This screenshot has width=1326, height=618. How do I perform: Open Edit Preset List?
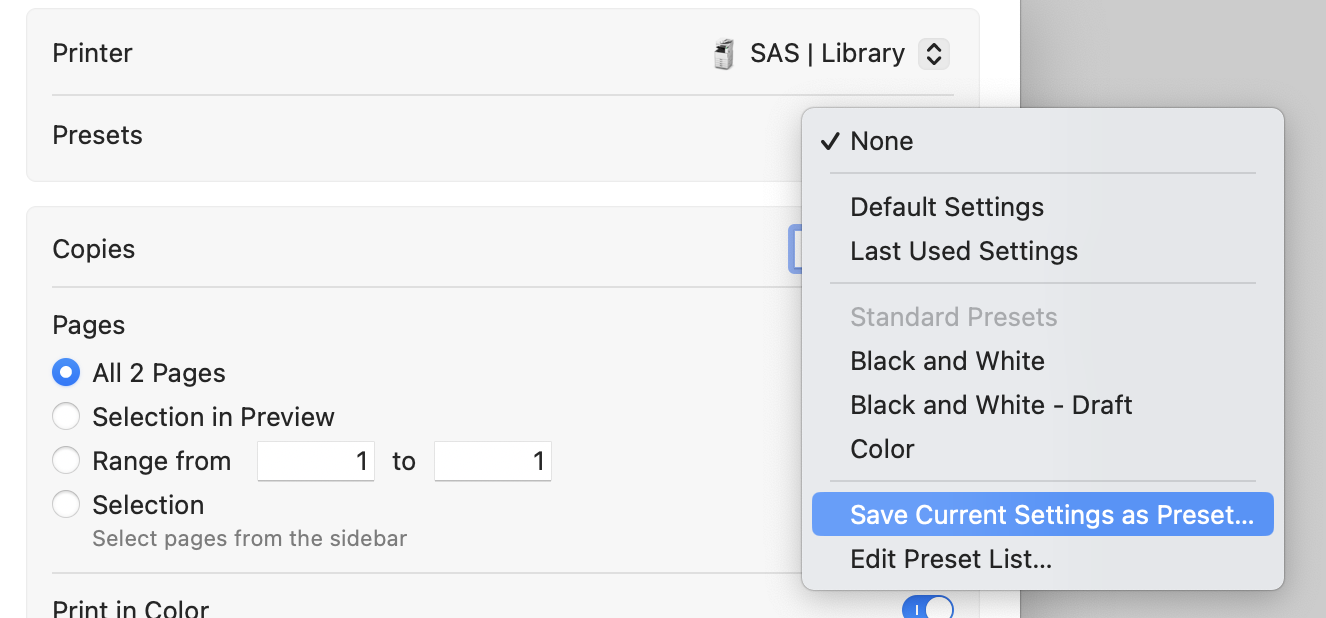950,559
